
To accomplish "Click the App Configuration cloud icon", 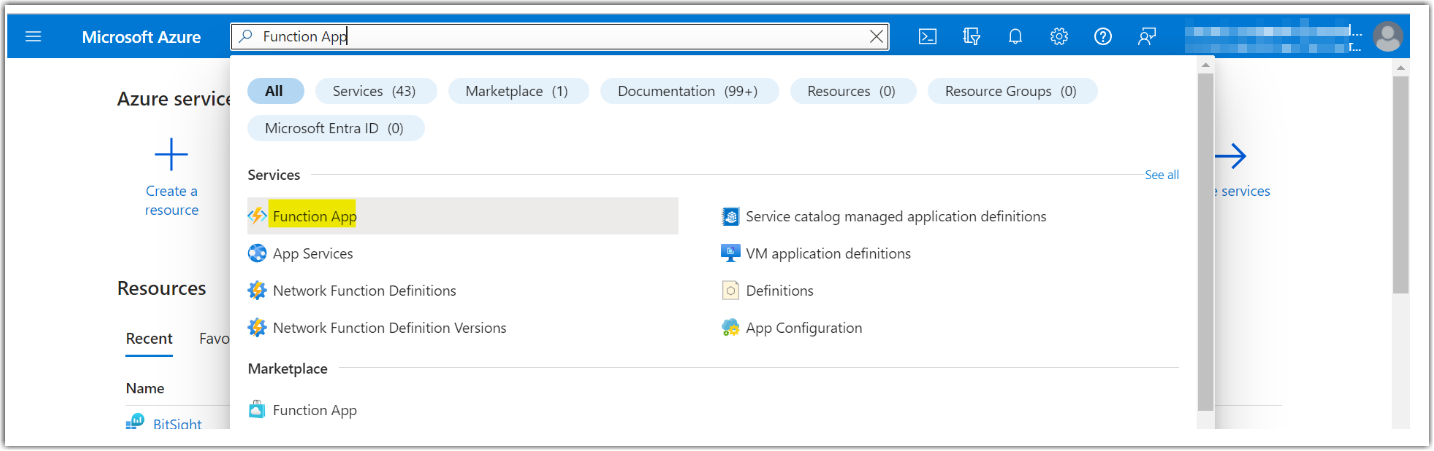I will point(730,328).
